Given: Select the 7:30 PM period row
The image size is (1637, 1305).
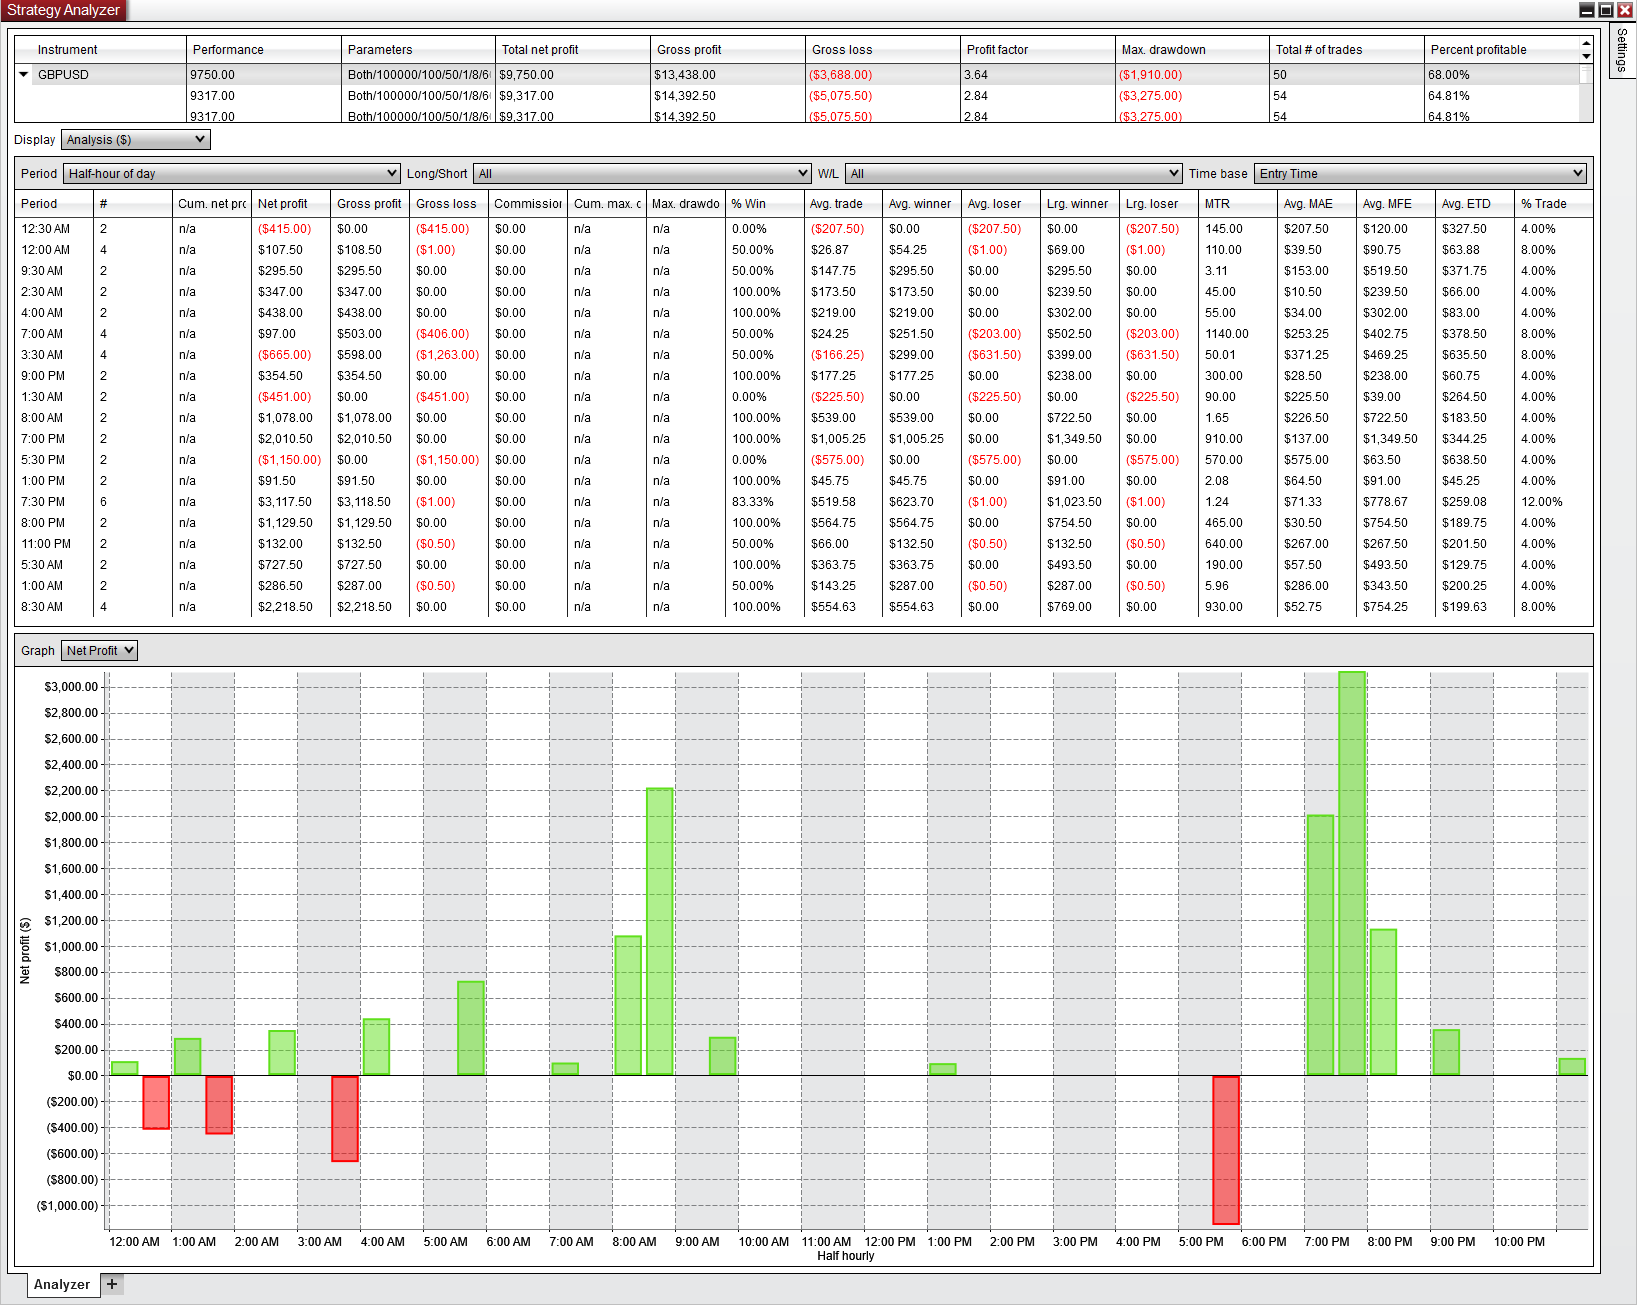Looking at the screenshot, I should [x=800, y=502].
